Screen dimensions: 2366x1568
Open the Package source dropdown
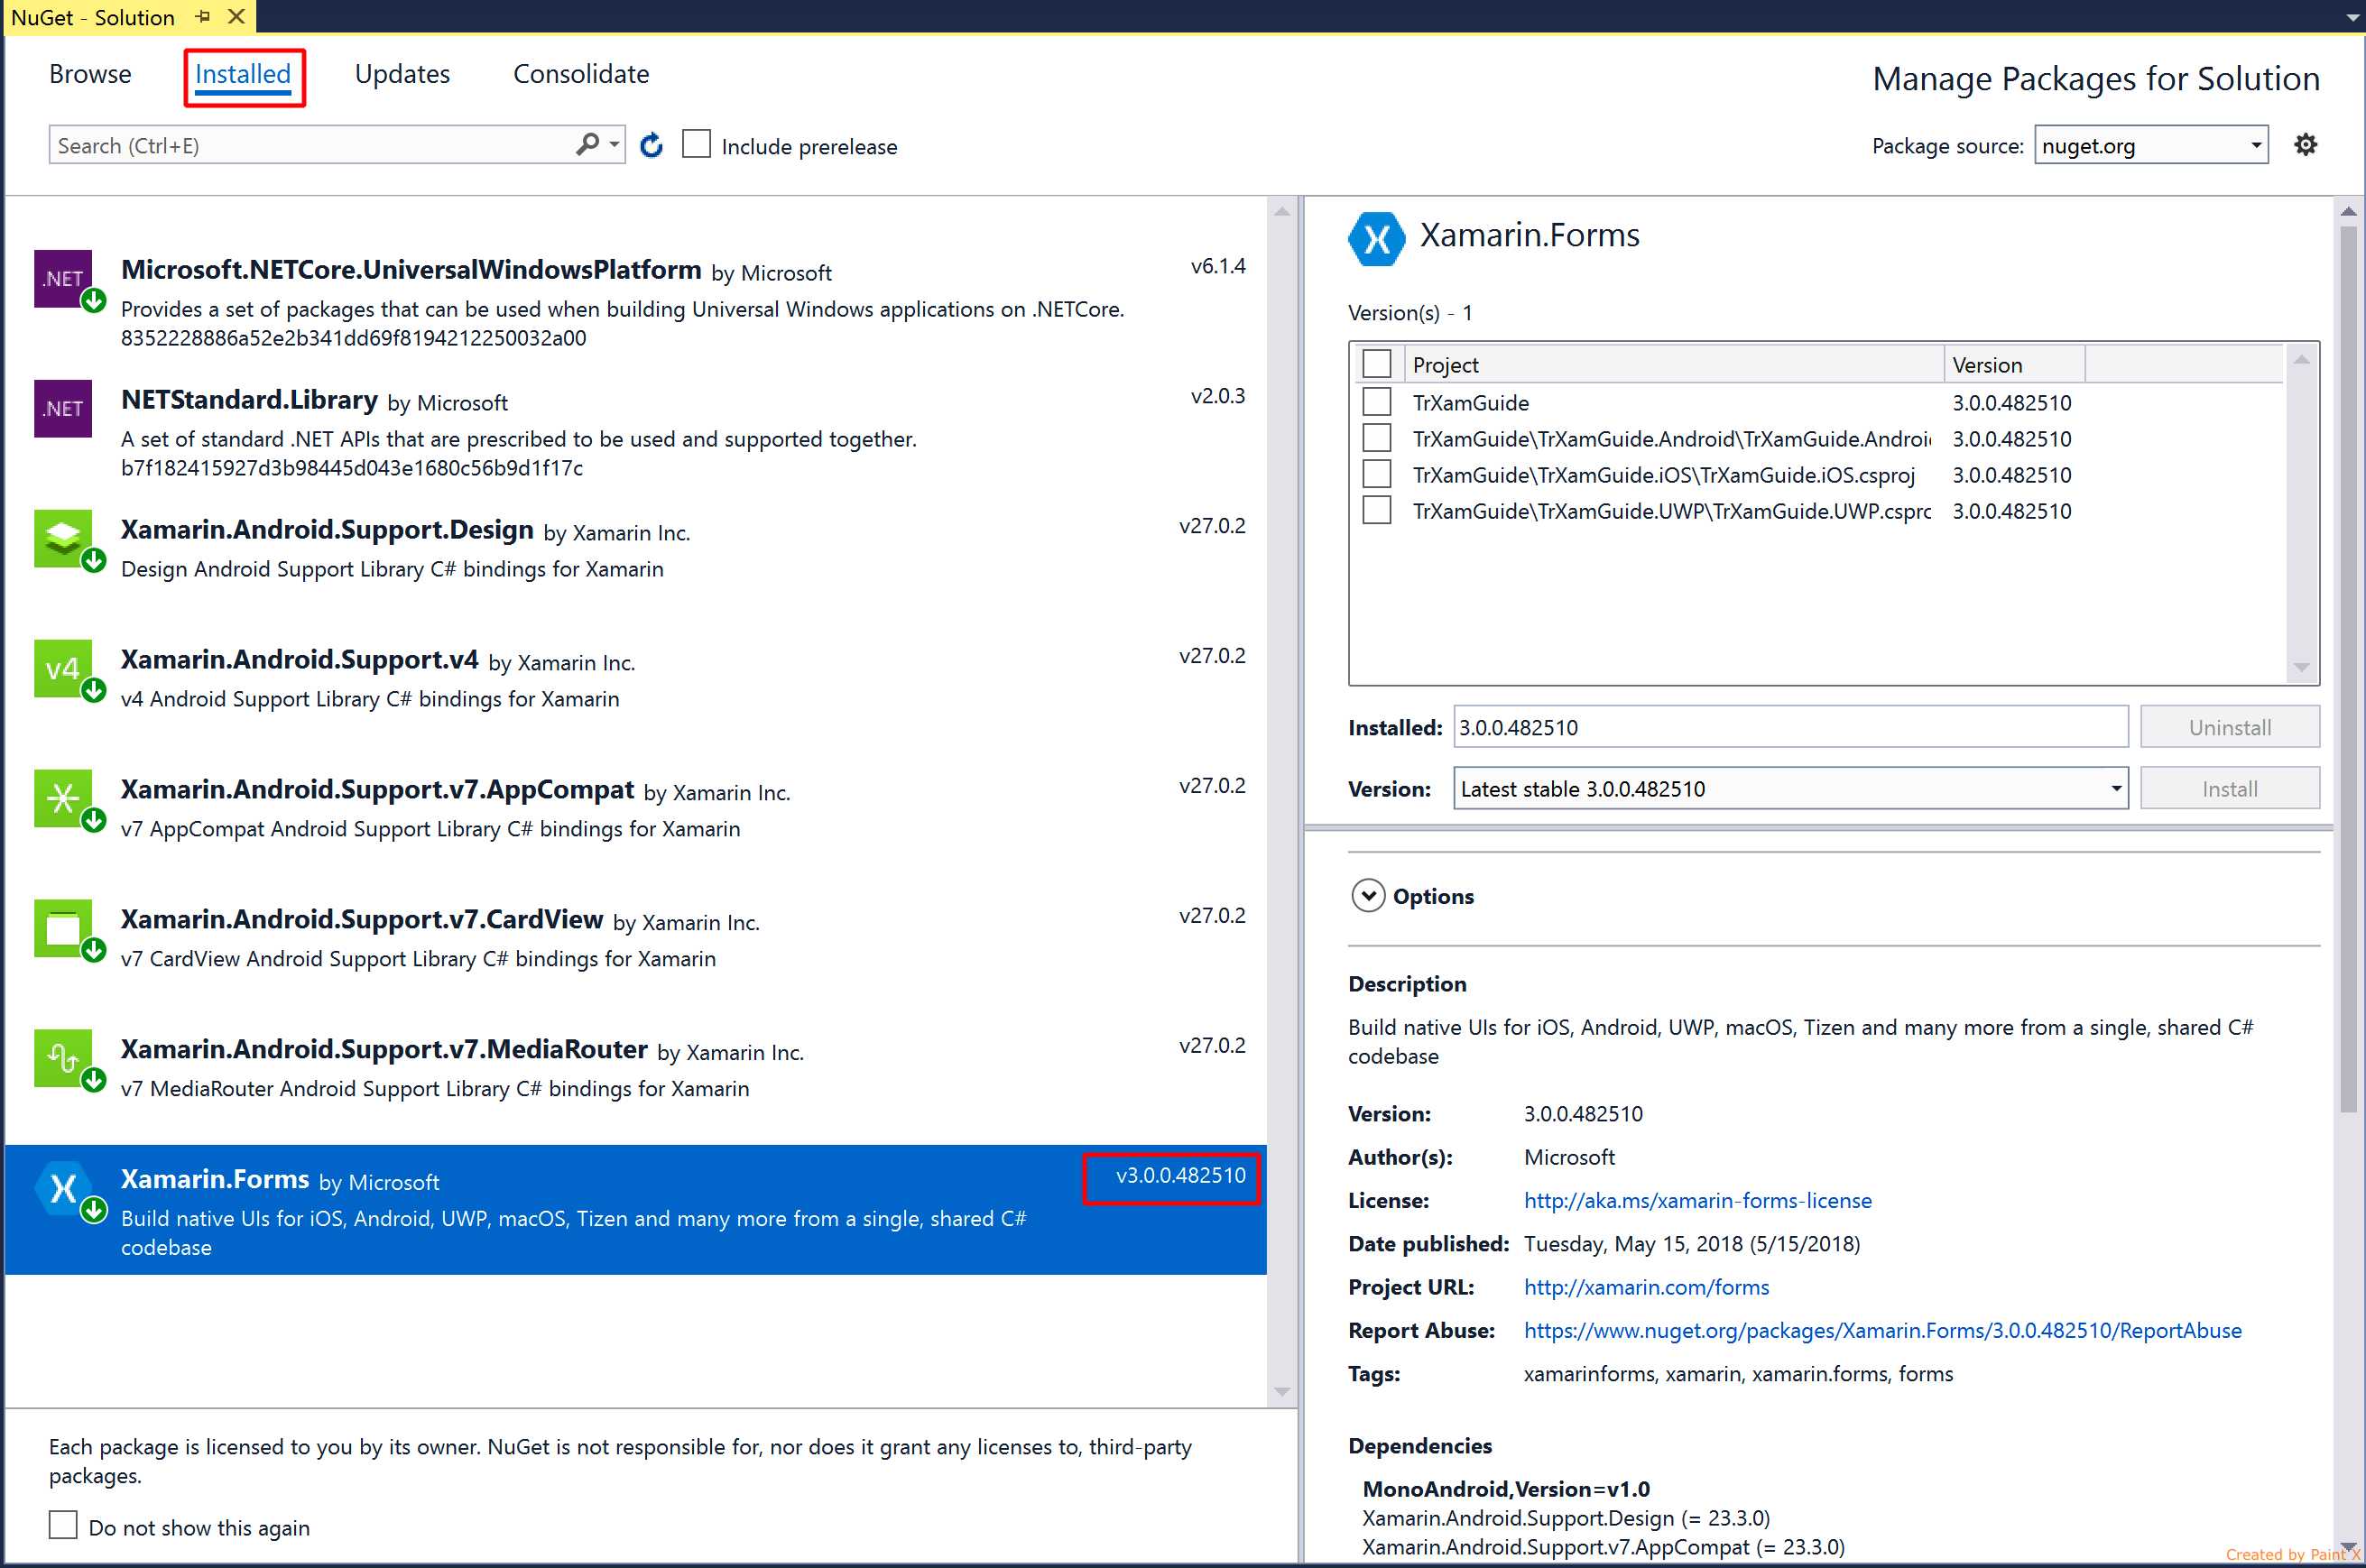point(2150,145)
